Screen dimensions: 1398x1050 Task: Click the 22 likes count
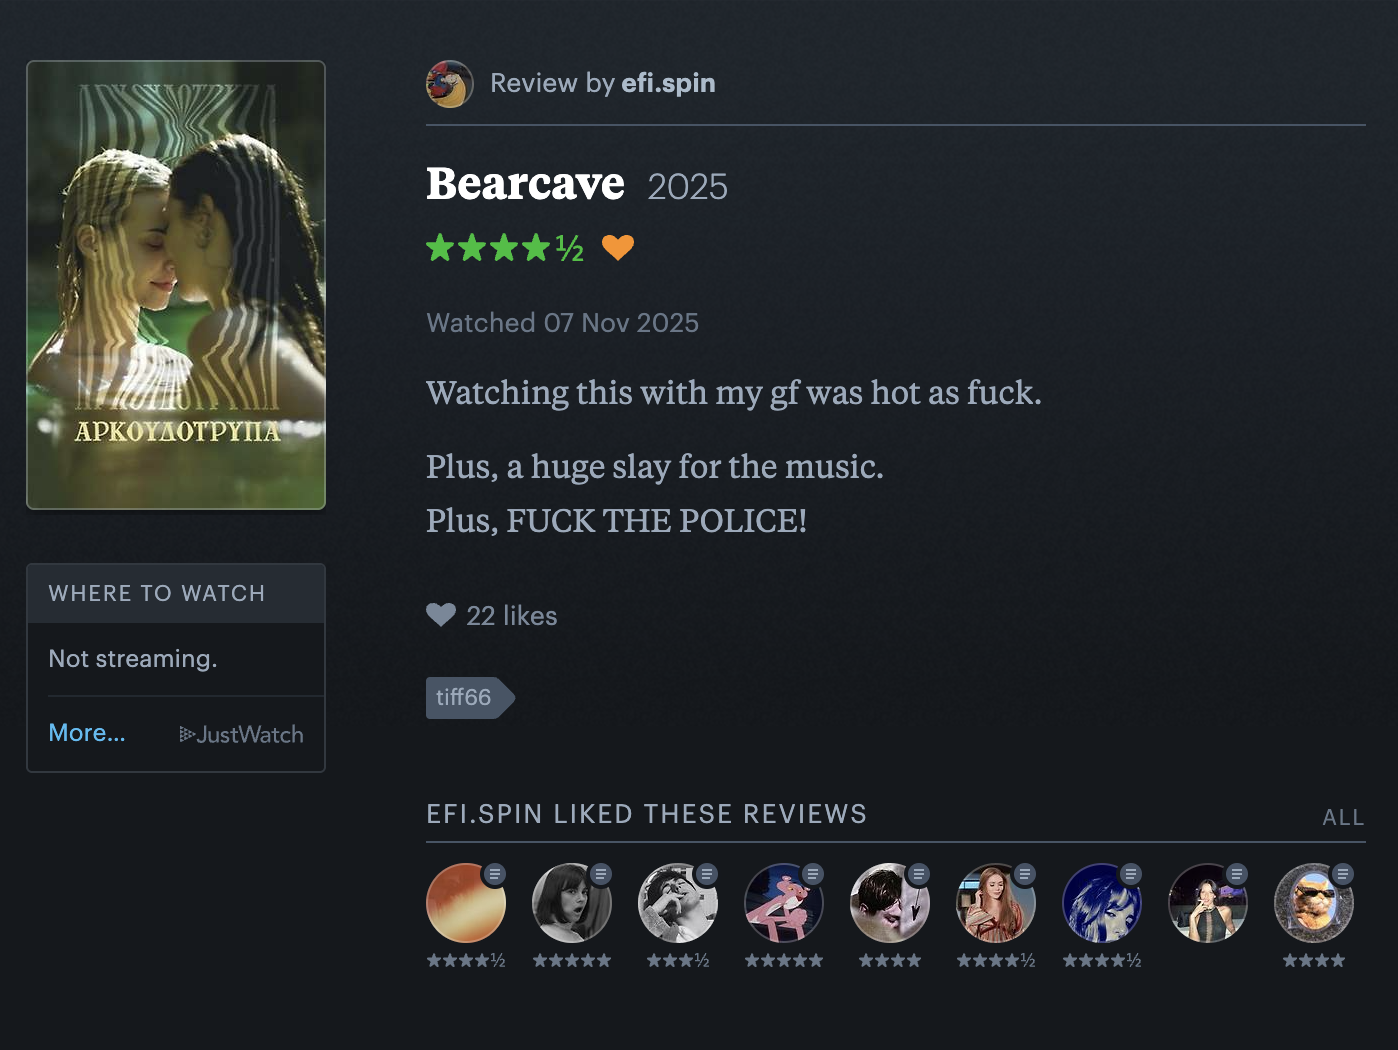pos(512,616)
